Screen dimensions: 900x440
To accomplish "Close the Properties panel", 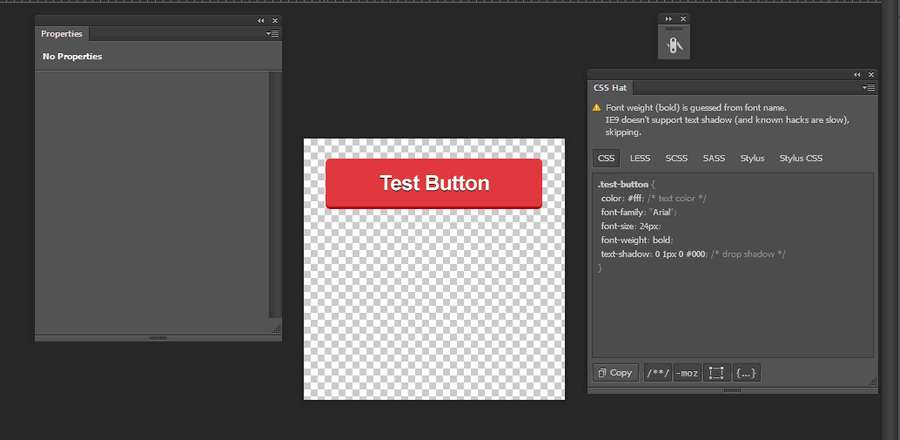I will [275, 21].
